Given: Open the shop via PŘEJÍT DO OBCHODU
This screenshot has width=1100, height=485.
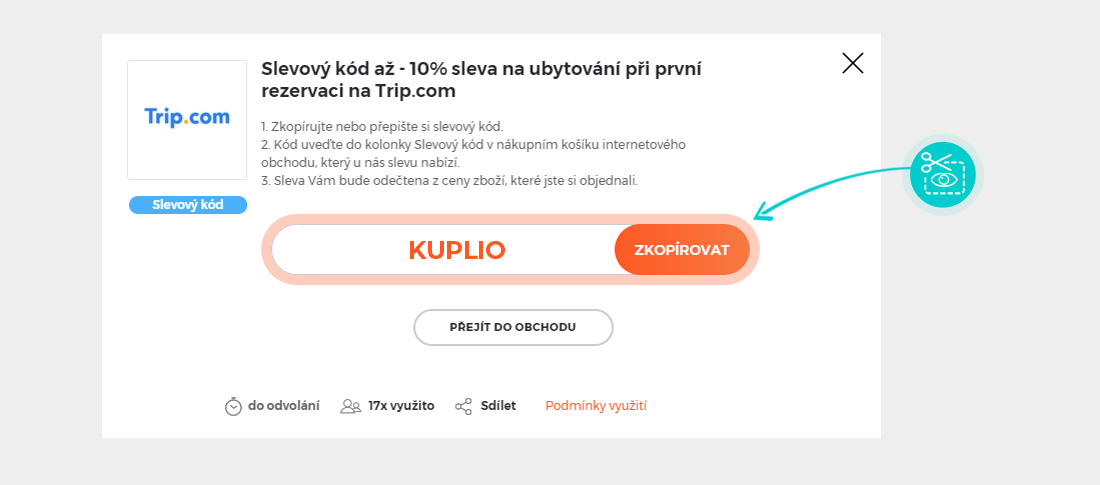Looking at the screenshot, I should pos(513,327).
